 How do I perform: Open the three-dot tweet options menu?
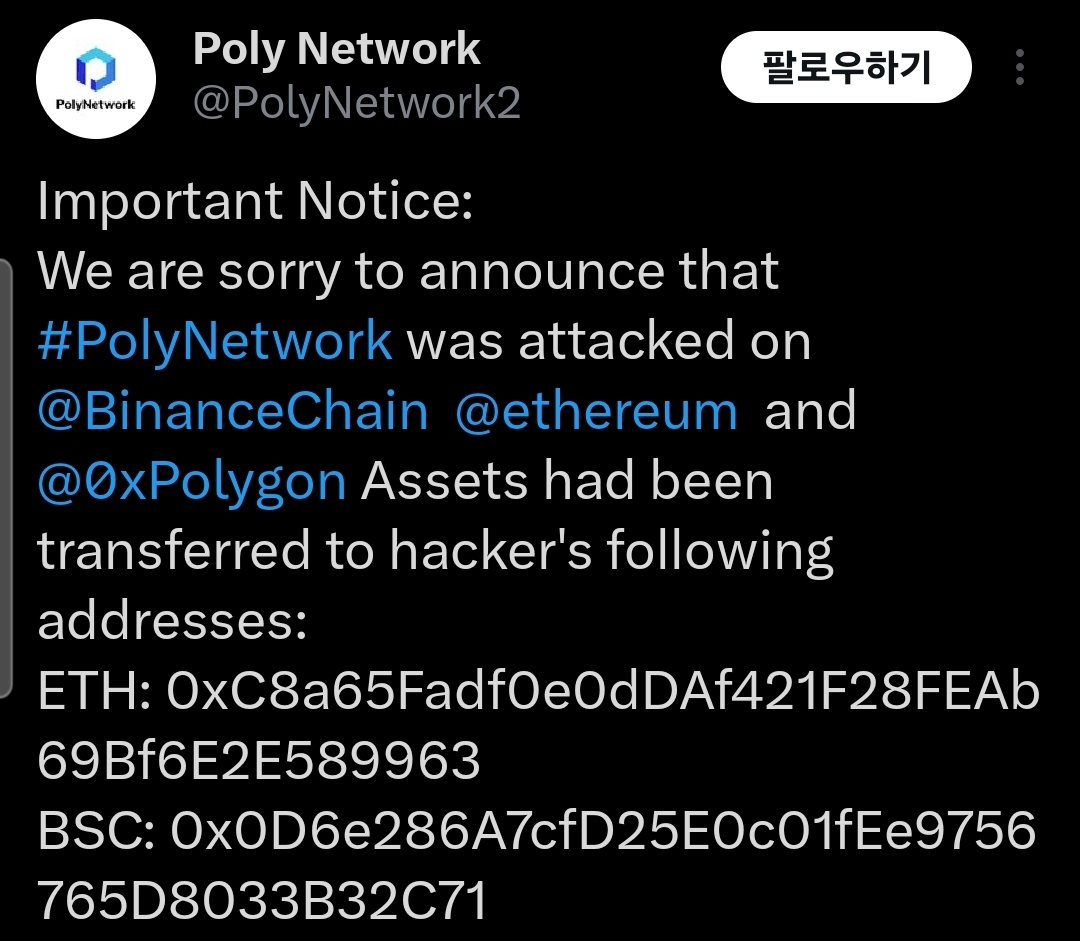1020,67
